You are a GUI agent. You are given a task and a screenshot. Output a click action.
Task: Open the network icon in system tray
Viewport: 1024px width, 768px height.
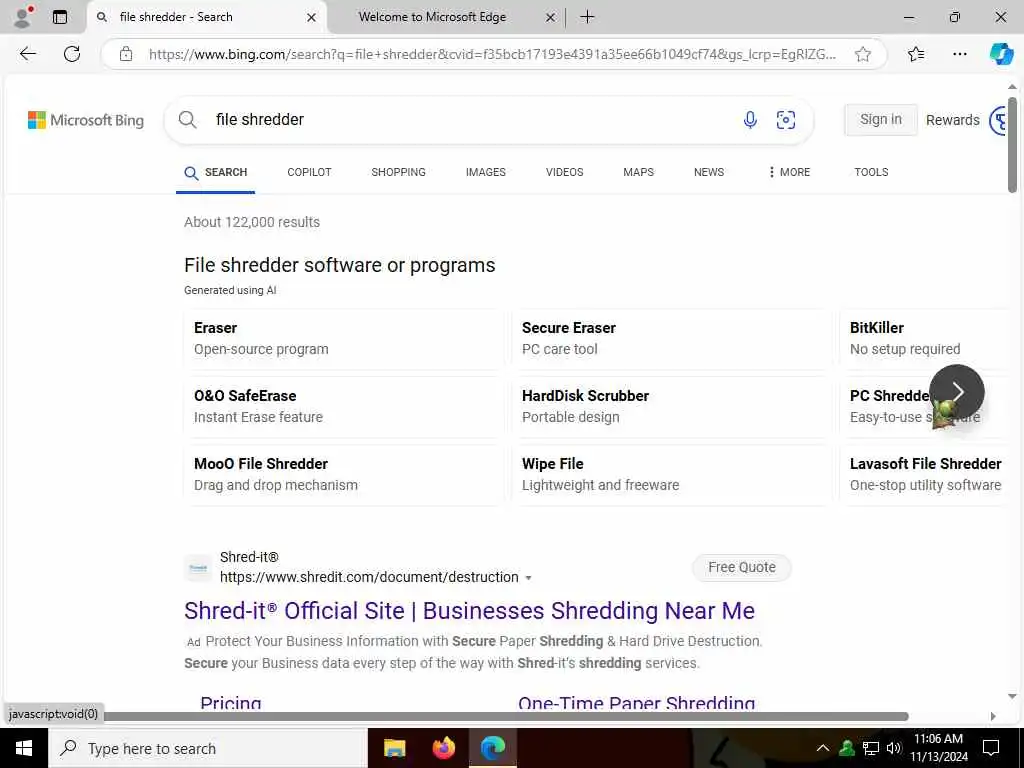(871, 748)
